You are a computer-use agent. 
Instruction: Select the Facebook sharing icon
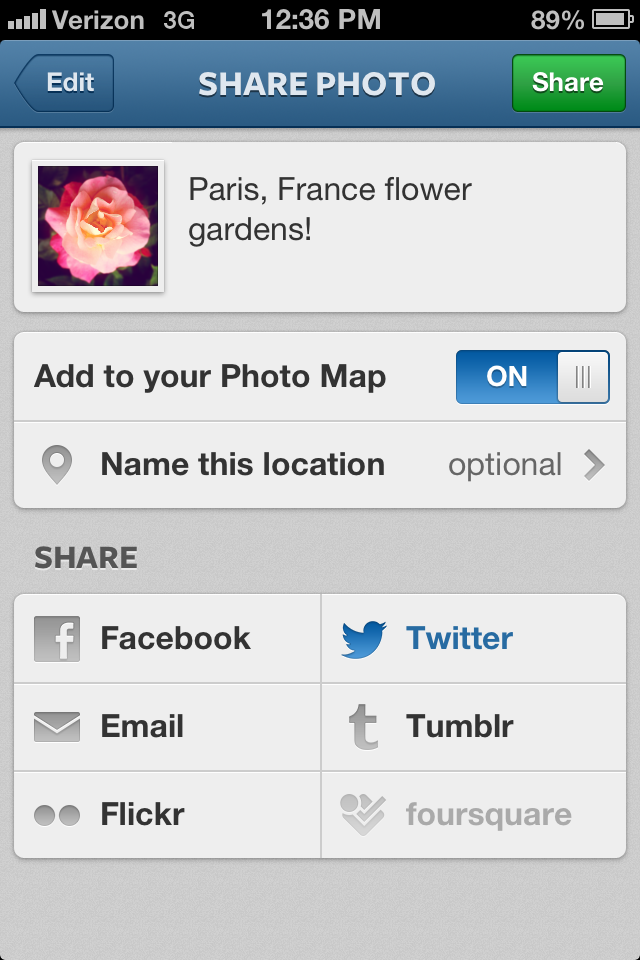57,637
